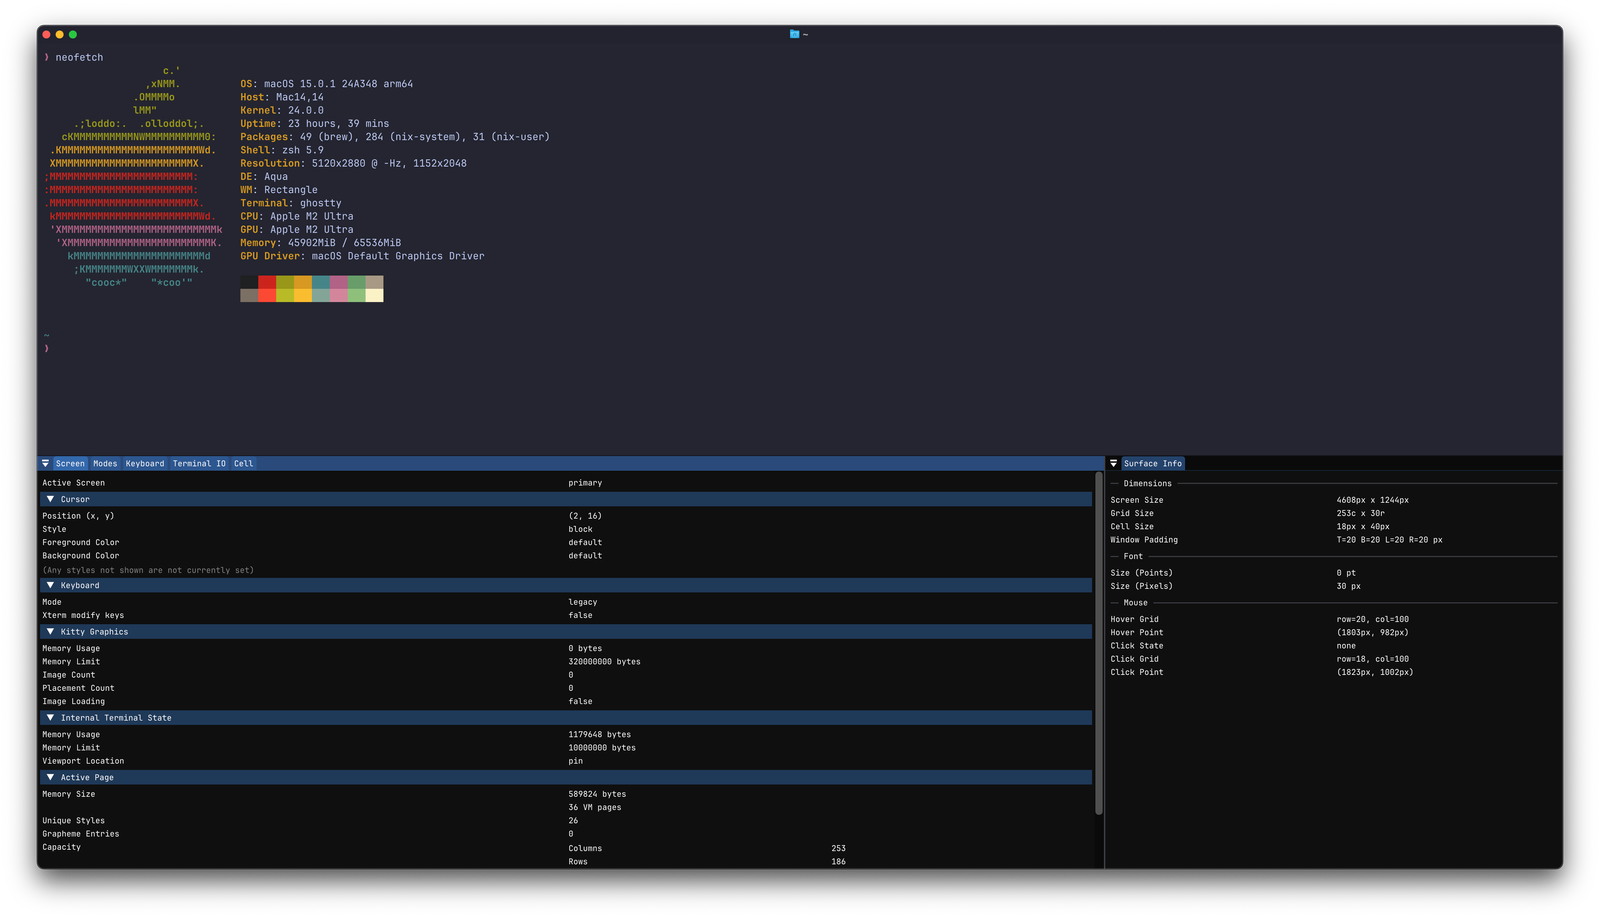Collapse the Keyboard section in the Screen panel
1600x918 pixels.
[50, 585]
